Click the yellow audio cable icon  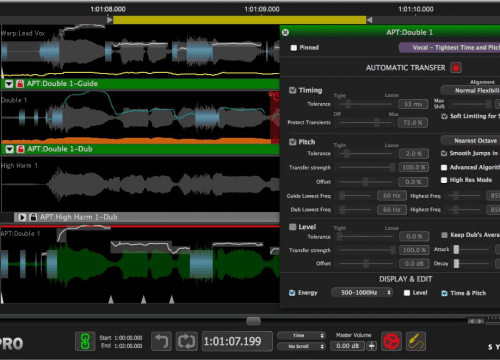pyautogui.click(x=416, y=341)
